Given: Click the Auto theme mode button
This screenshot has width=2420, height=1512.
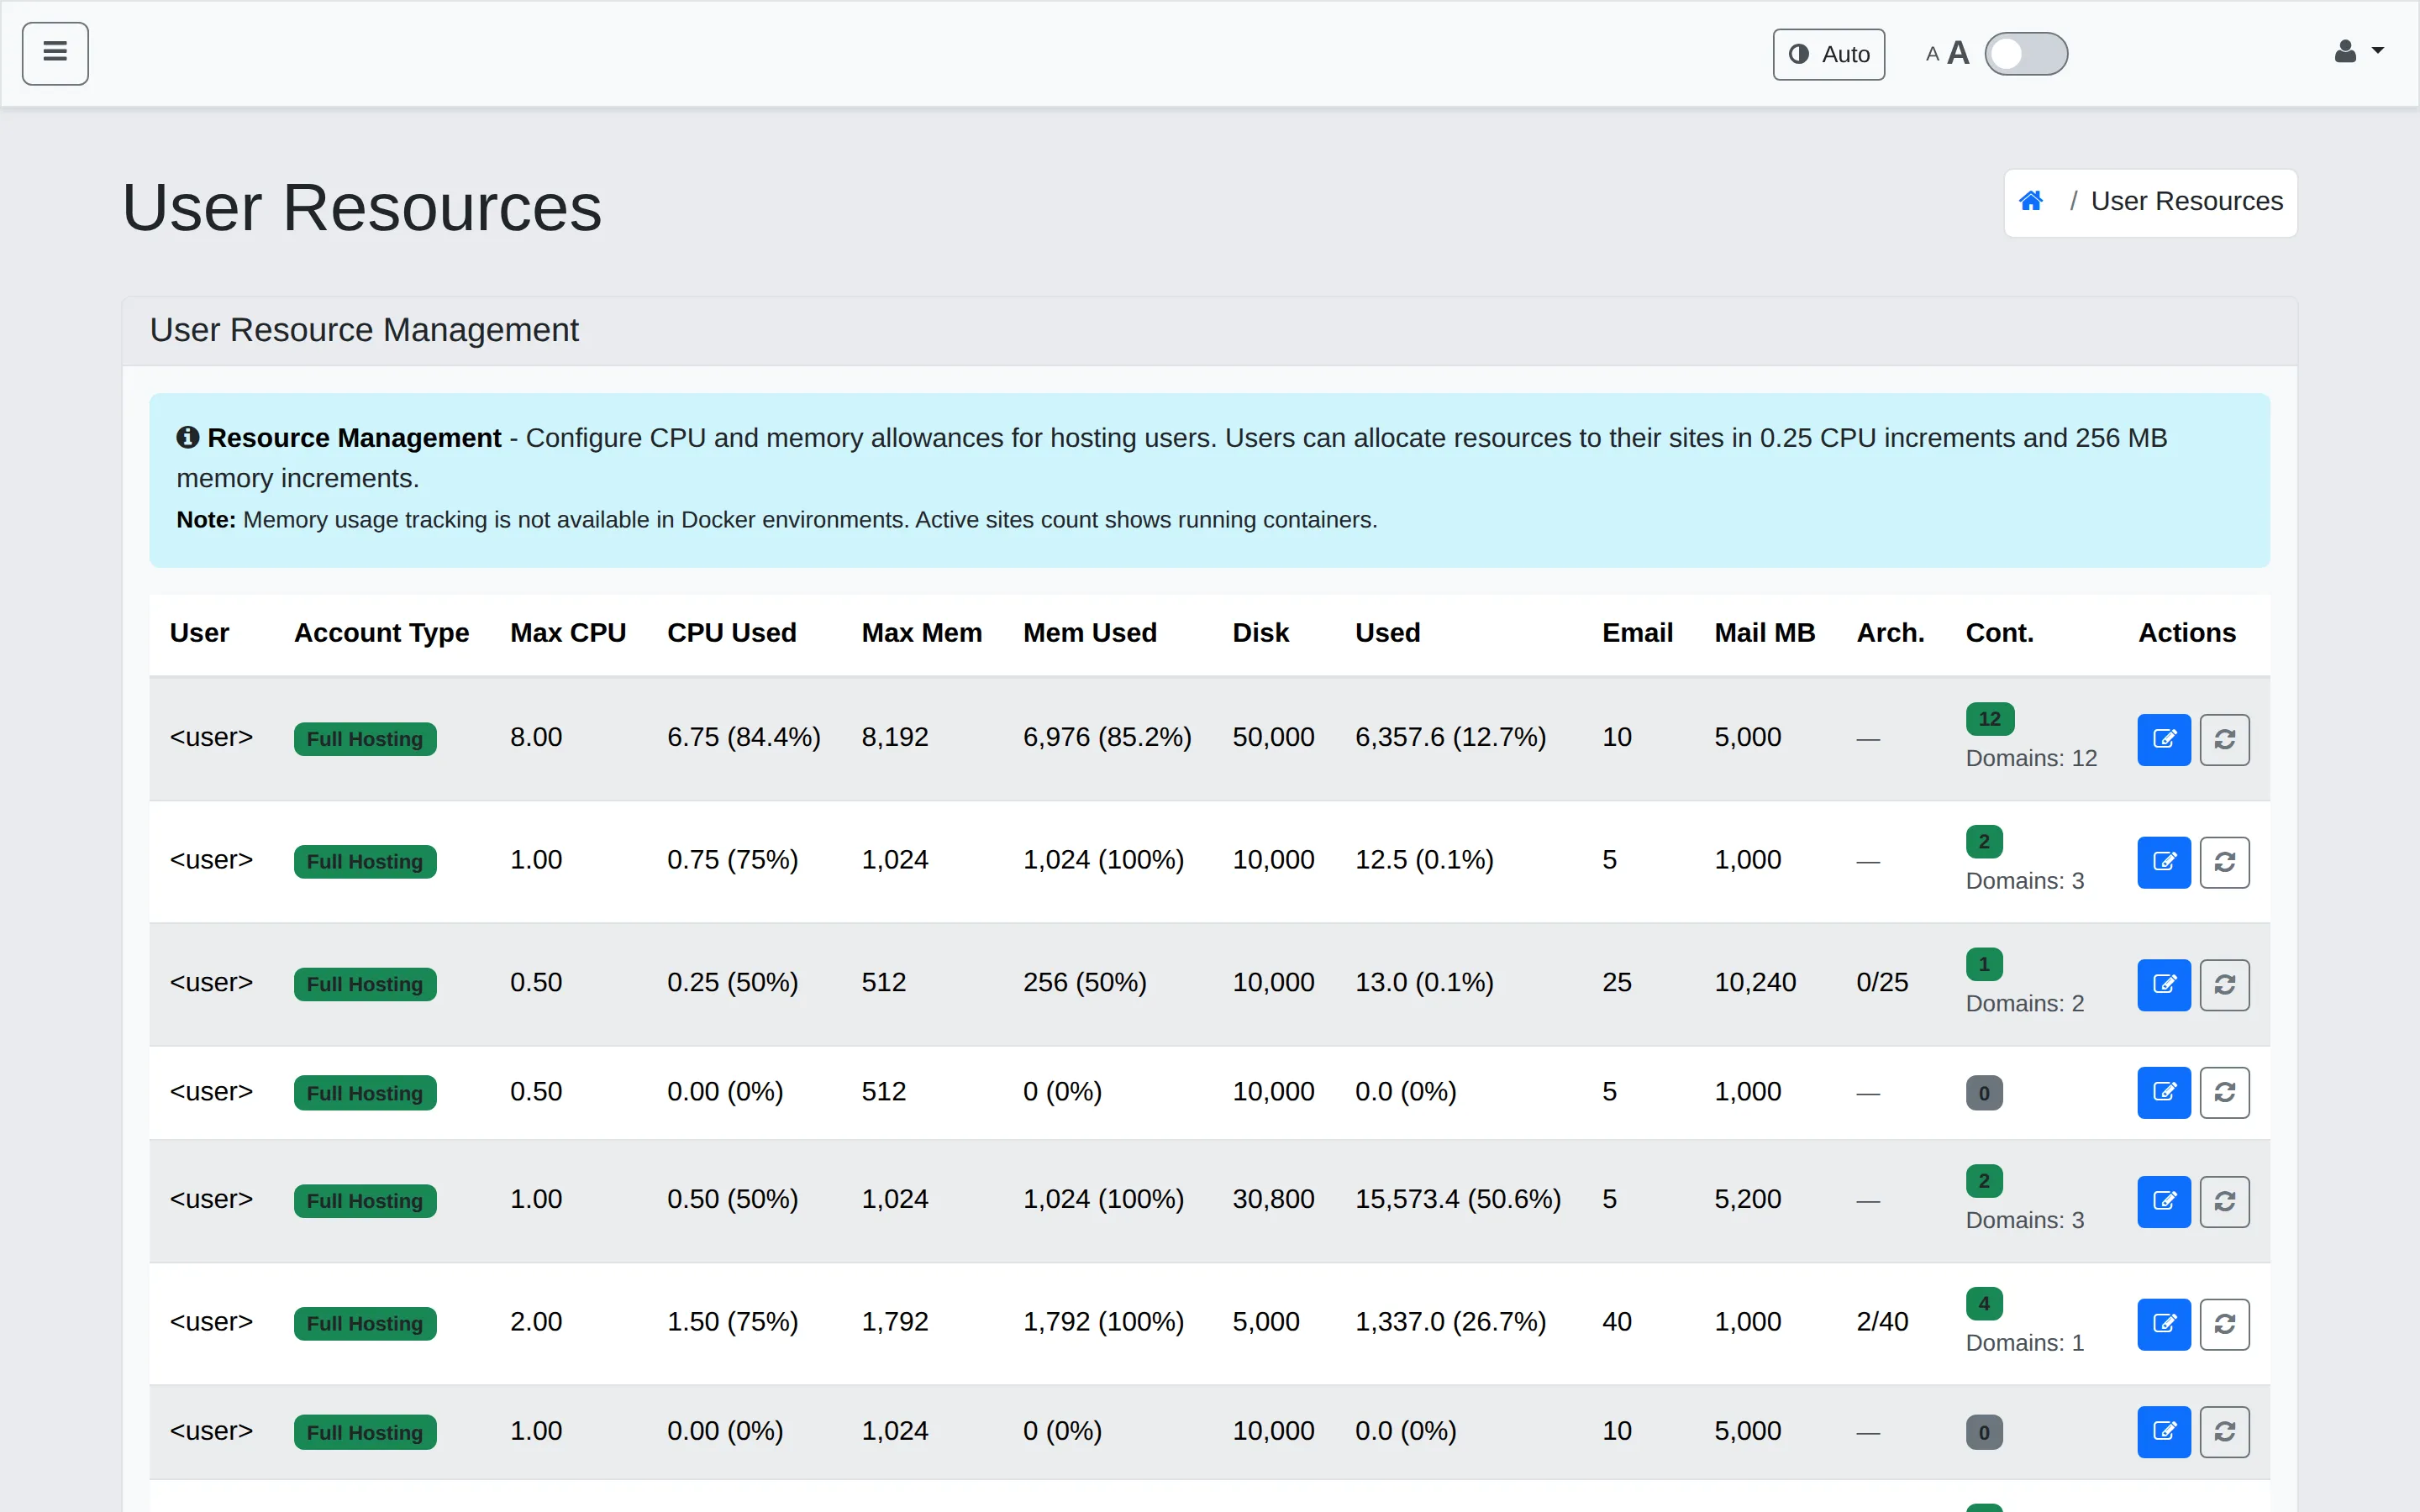Looking at the screenshot, I should click(1828, 54).
